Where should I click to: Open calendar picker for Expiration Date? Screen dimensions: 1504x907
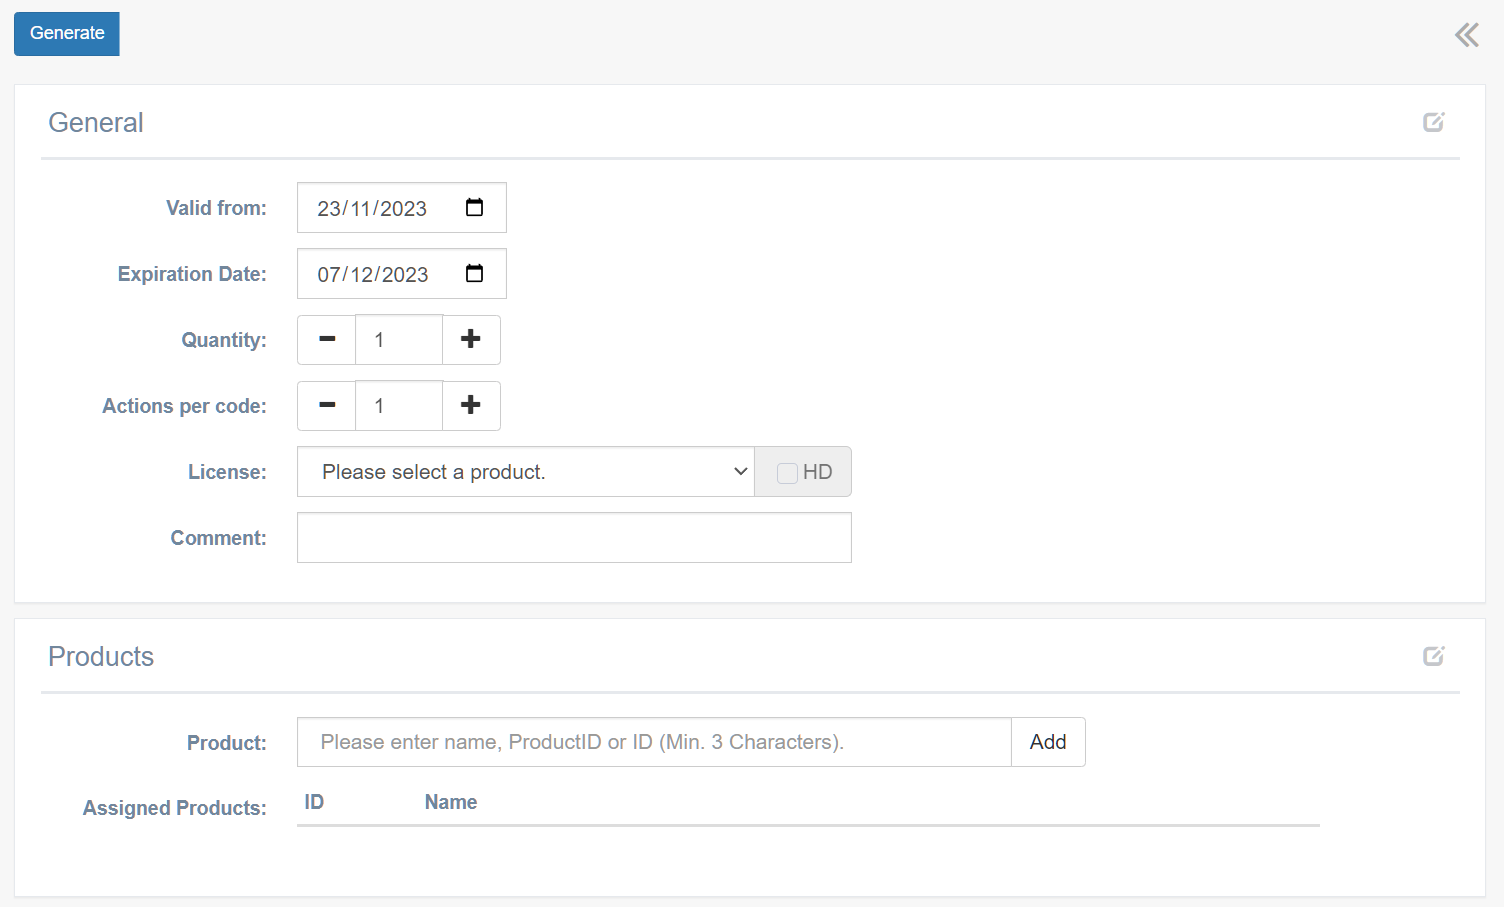[474, 274]
